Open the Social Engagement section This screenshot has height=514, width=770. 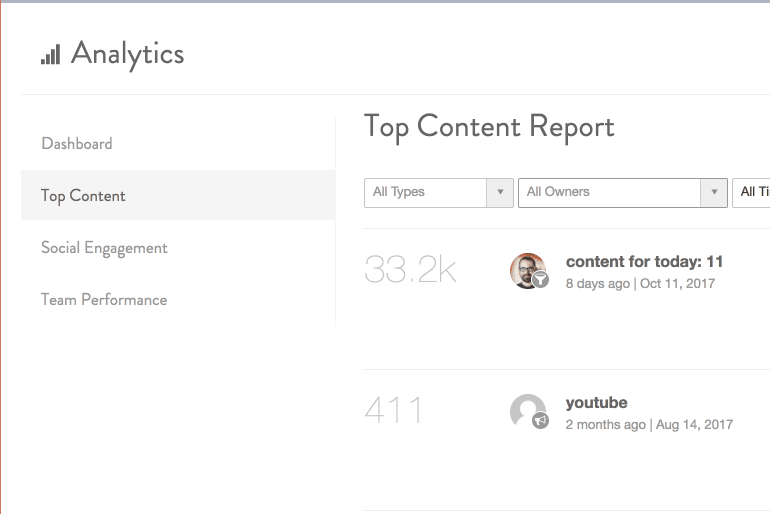(104, 248)
